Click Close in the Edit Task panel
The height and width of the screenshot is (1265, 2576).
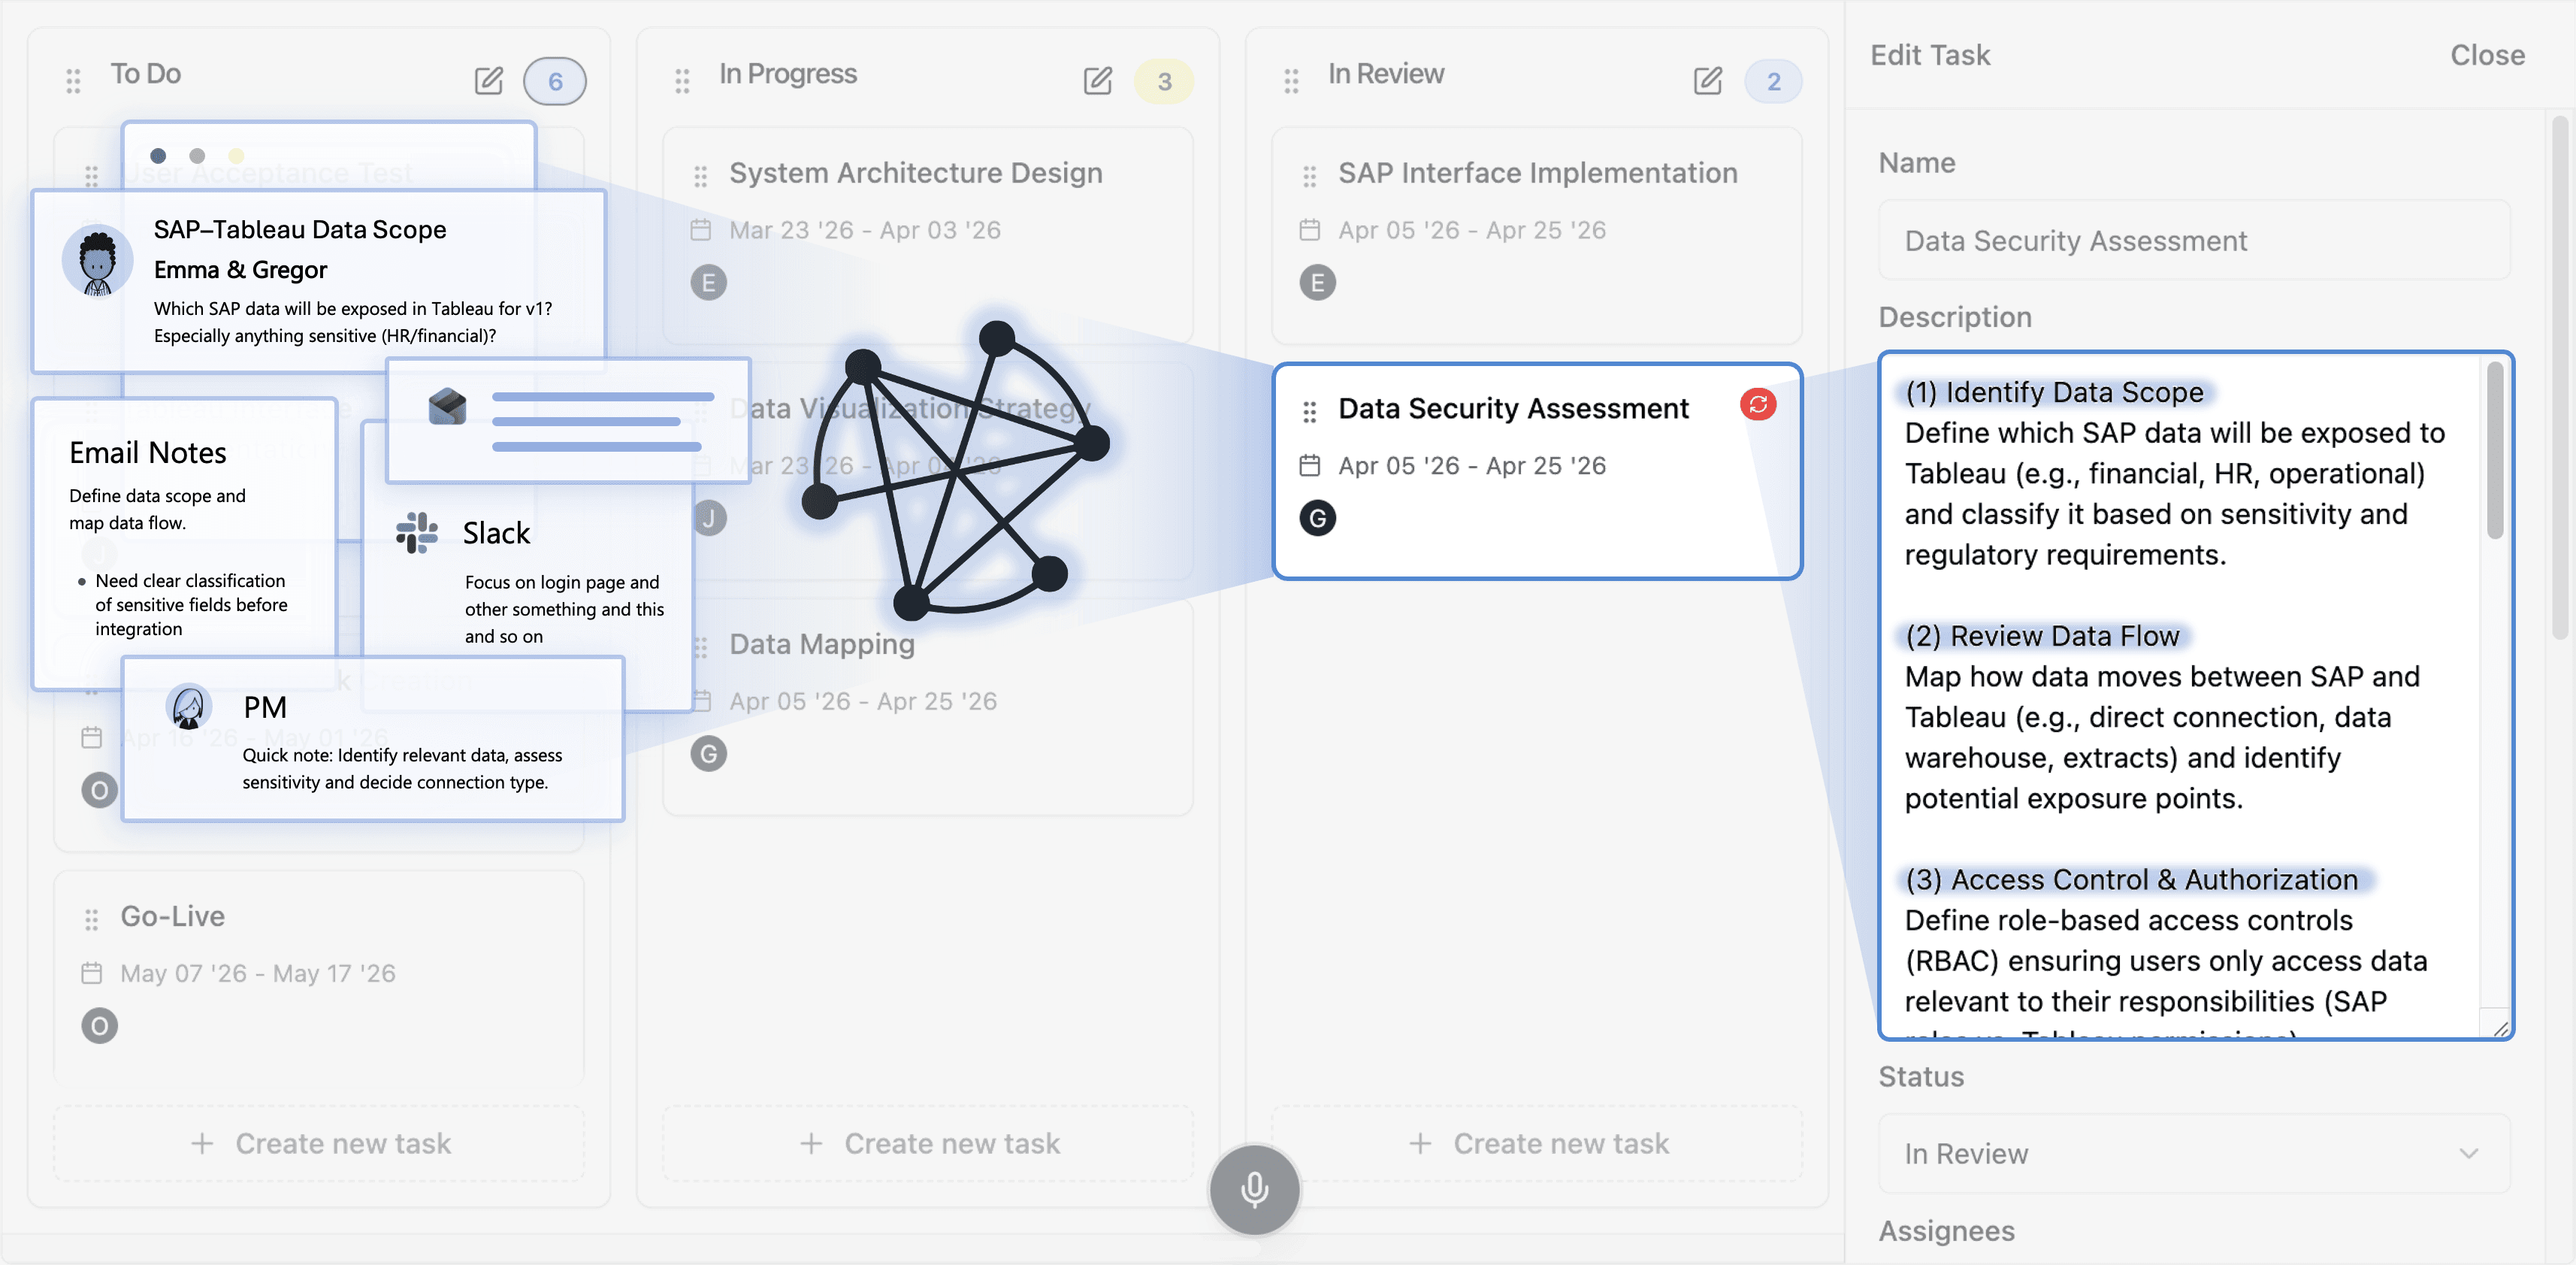2487,55
